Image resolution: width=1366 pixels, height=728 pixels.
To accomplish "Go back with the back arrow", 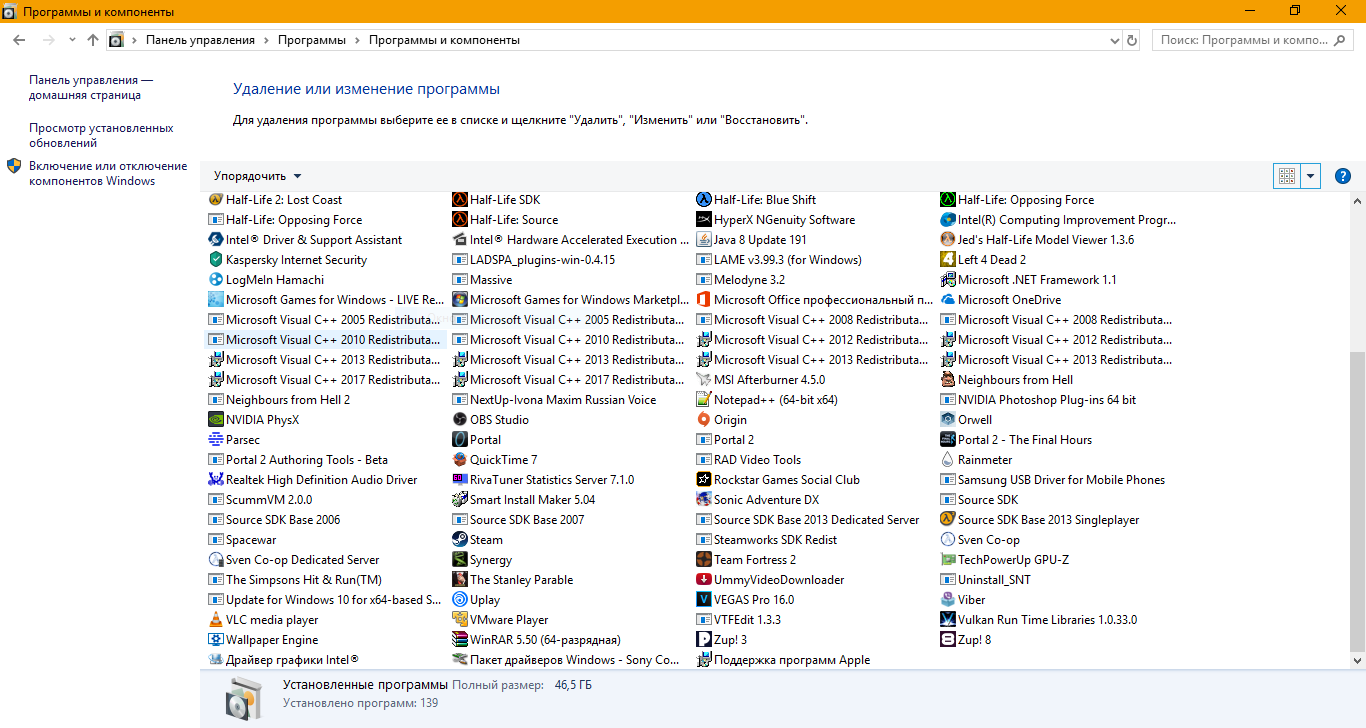I will click(x=20, y=40).
